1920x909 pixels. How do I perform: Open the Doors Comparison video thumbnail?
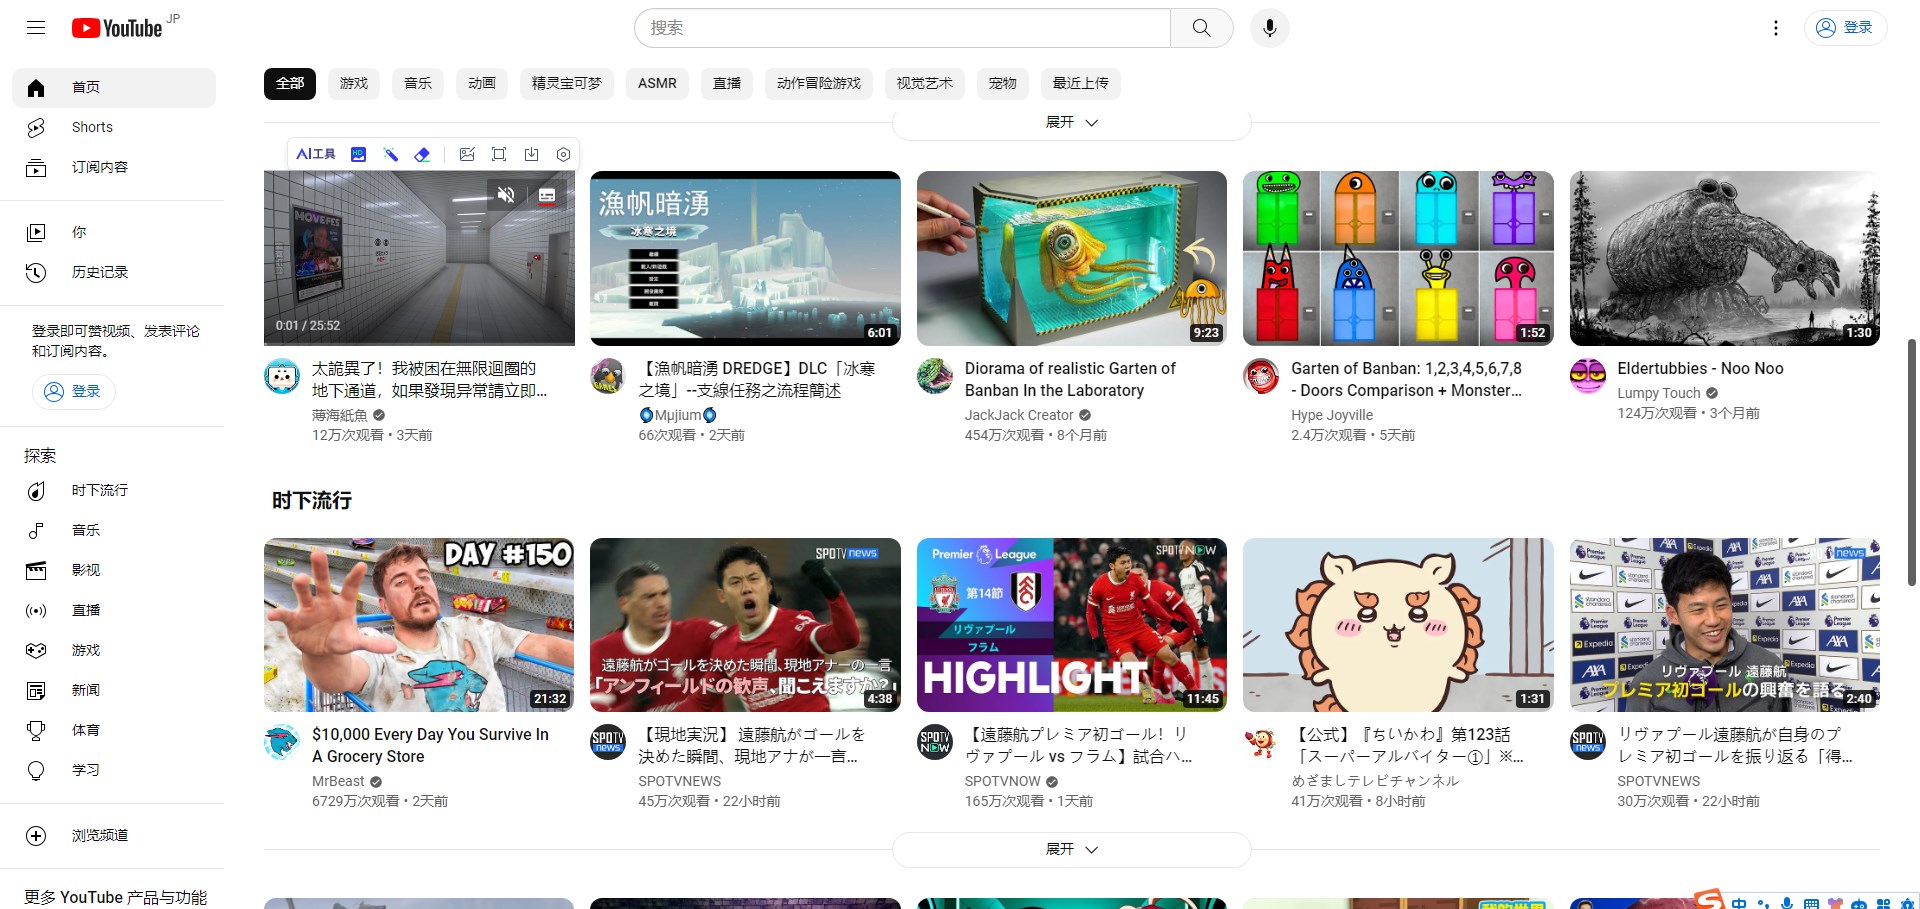click(1398, 258)
